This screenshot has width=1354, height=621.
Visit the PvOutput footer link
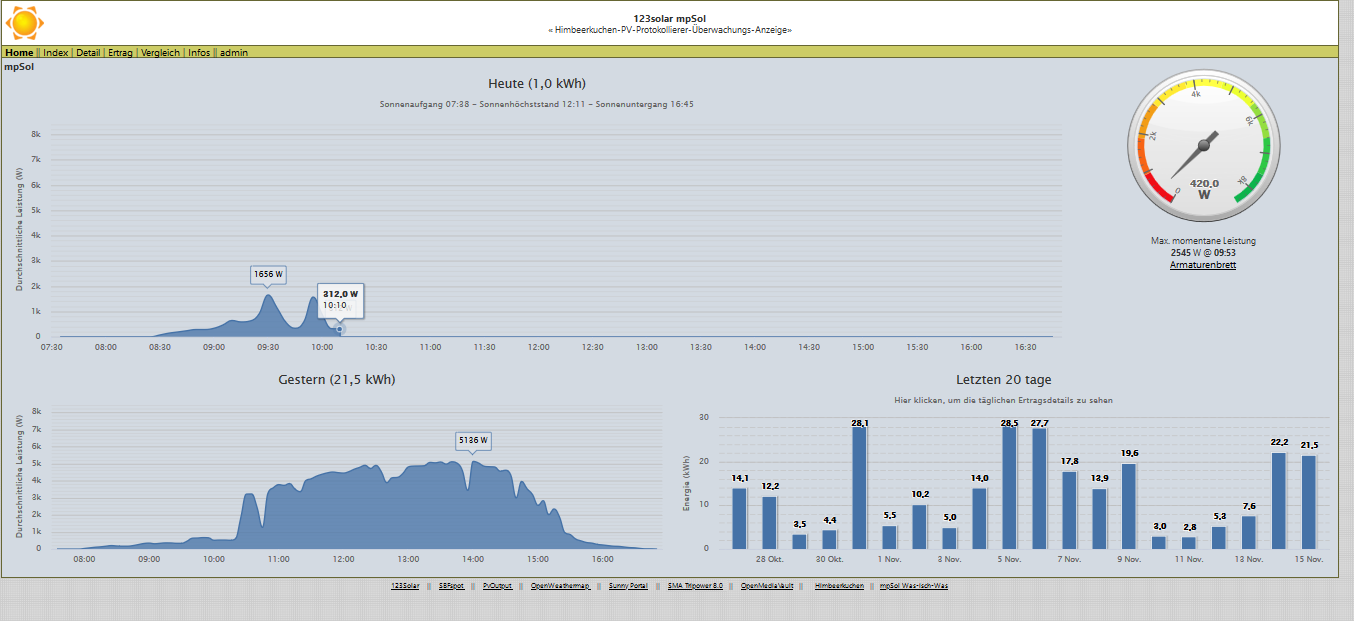tap(497, 586)
